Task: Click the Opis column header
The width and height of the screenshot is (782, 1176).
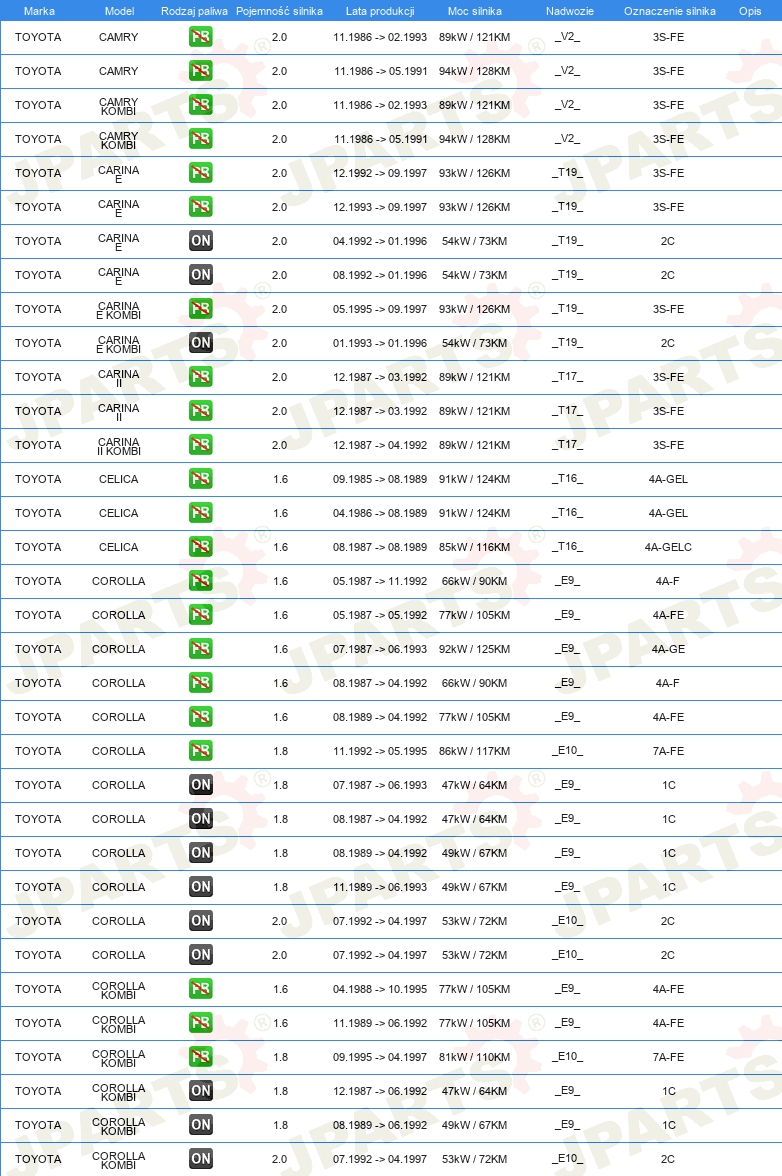Action: click(x=750, y=11)
